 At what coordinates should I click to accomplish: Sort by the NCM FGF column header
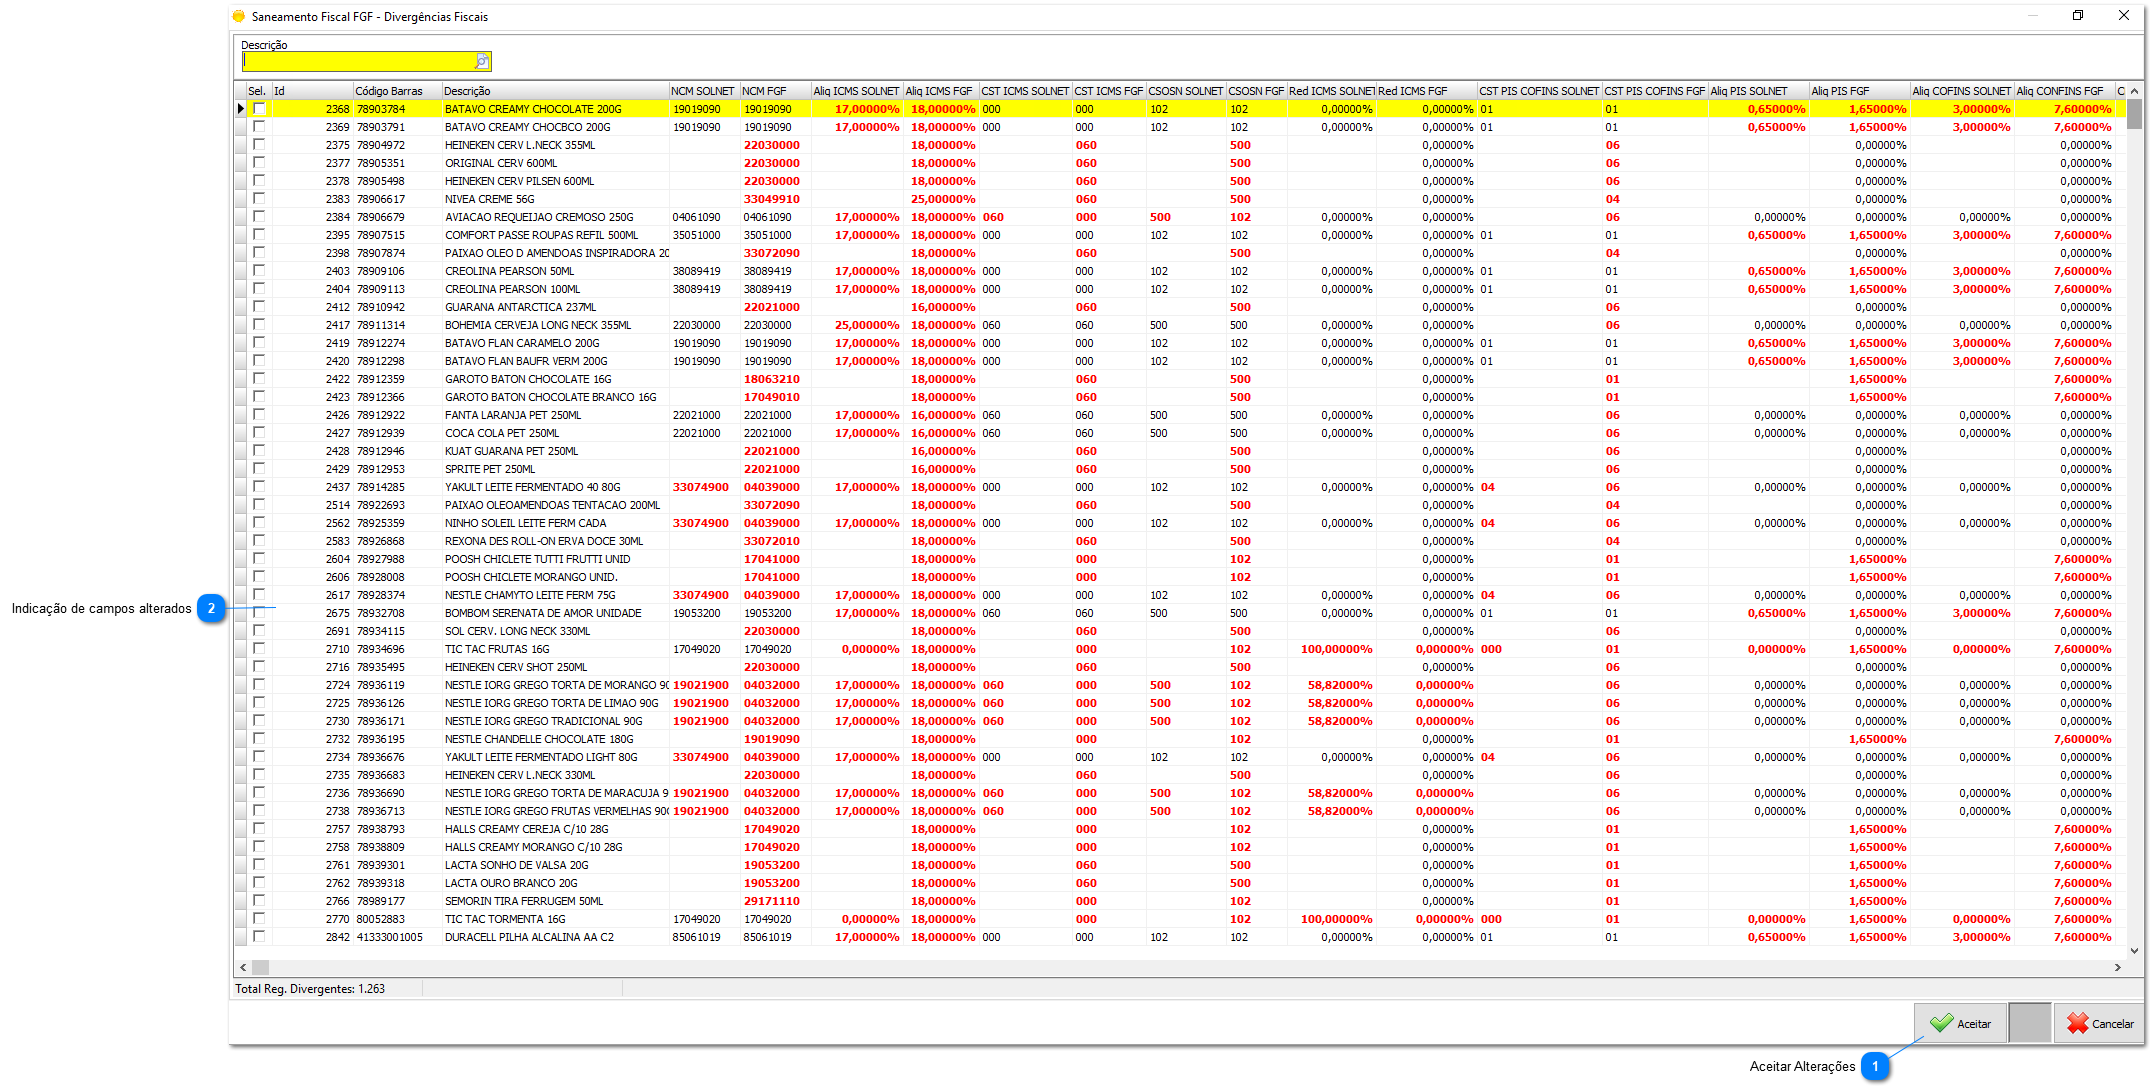774,91
